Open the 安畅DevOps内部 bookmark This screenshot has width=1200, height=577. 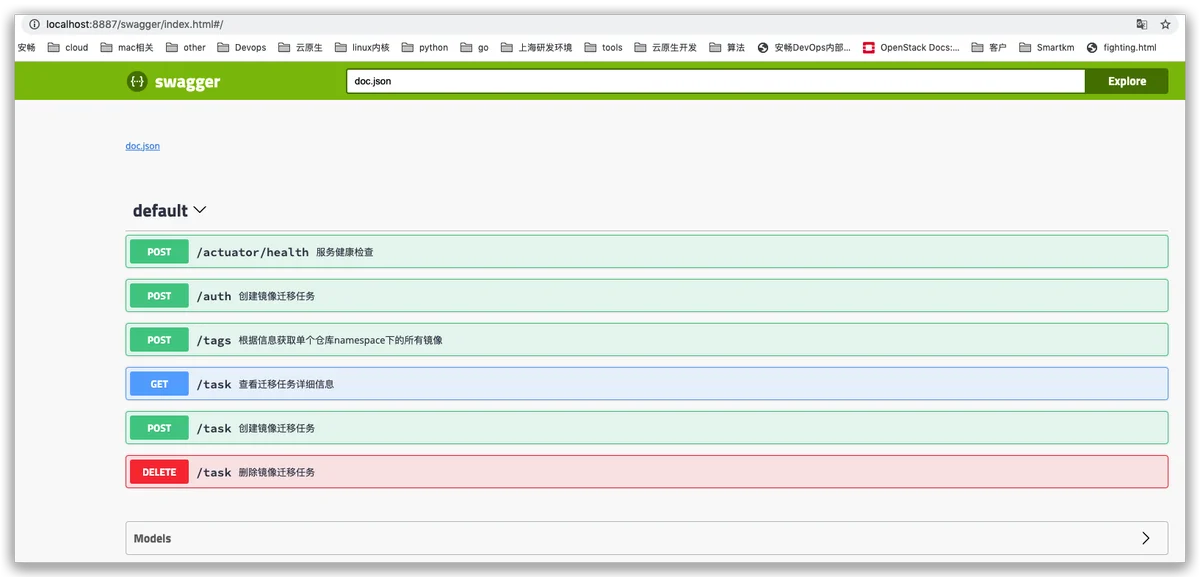805,47
